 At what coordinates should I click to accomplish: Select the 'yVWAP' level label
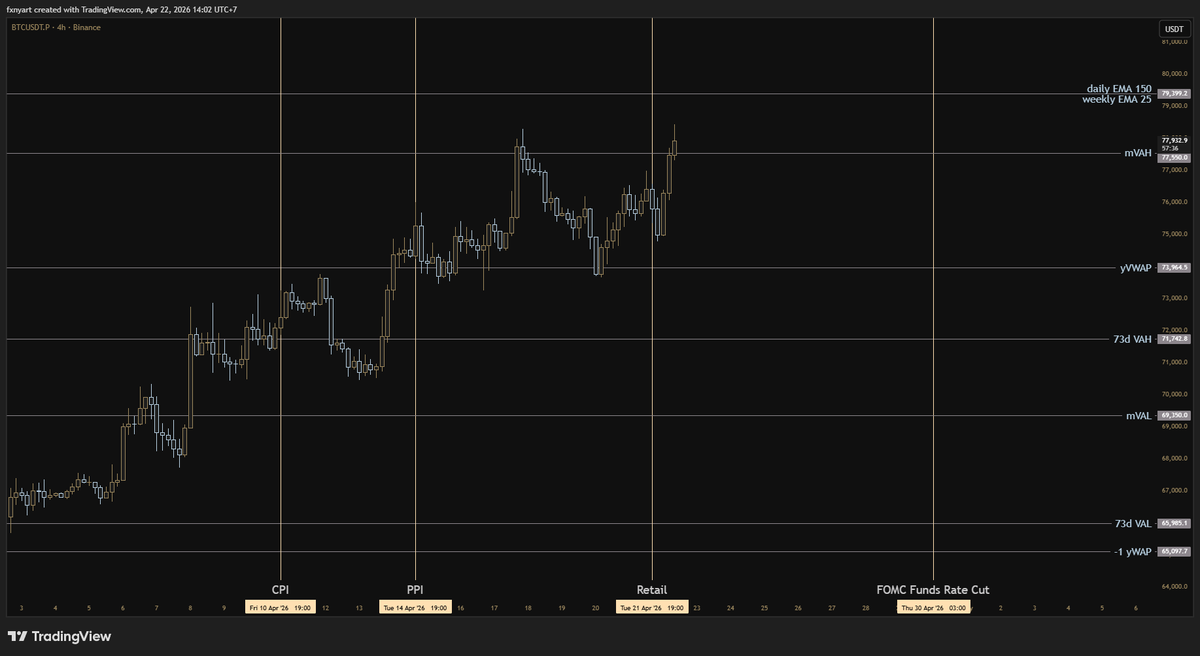click(1135, 268)
